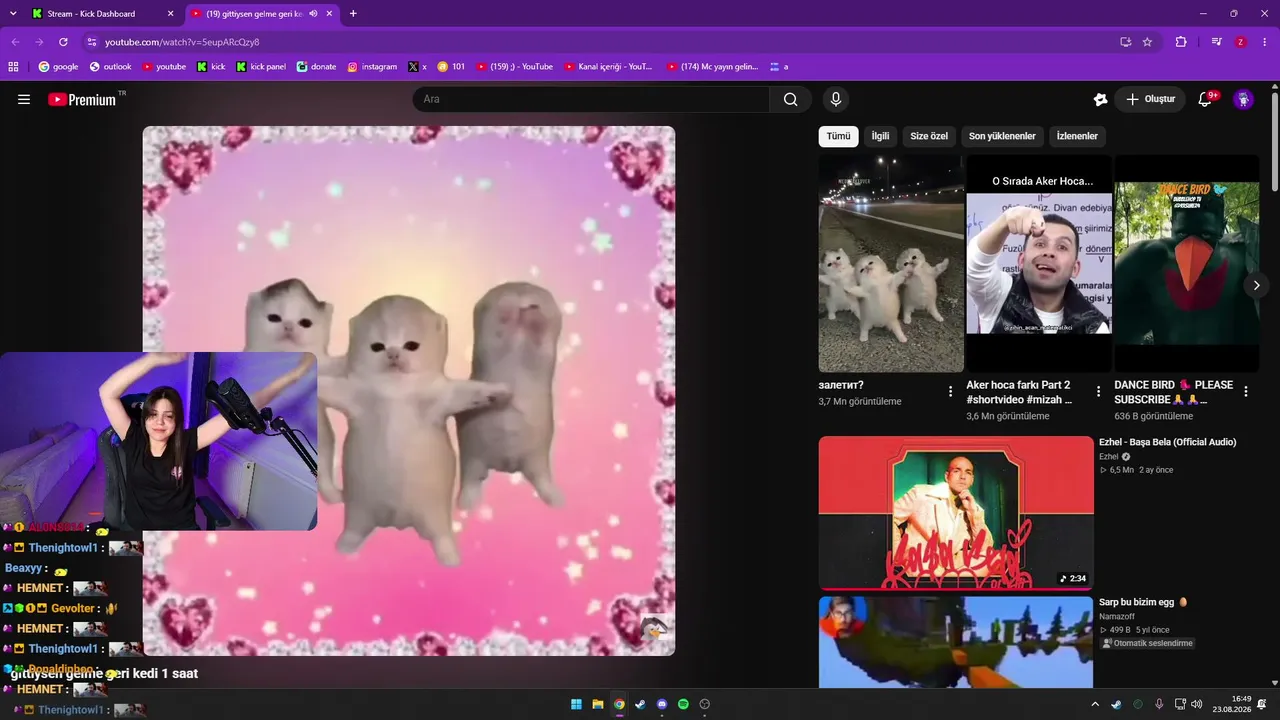Click the YouTube search magnifier button
The width and height of the screenshot is (1280, 720).
[x=790, y=99]
